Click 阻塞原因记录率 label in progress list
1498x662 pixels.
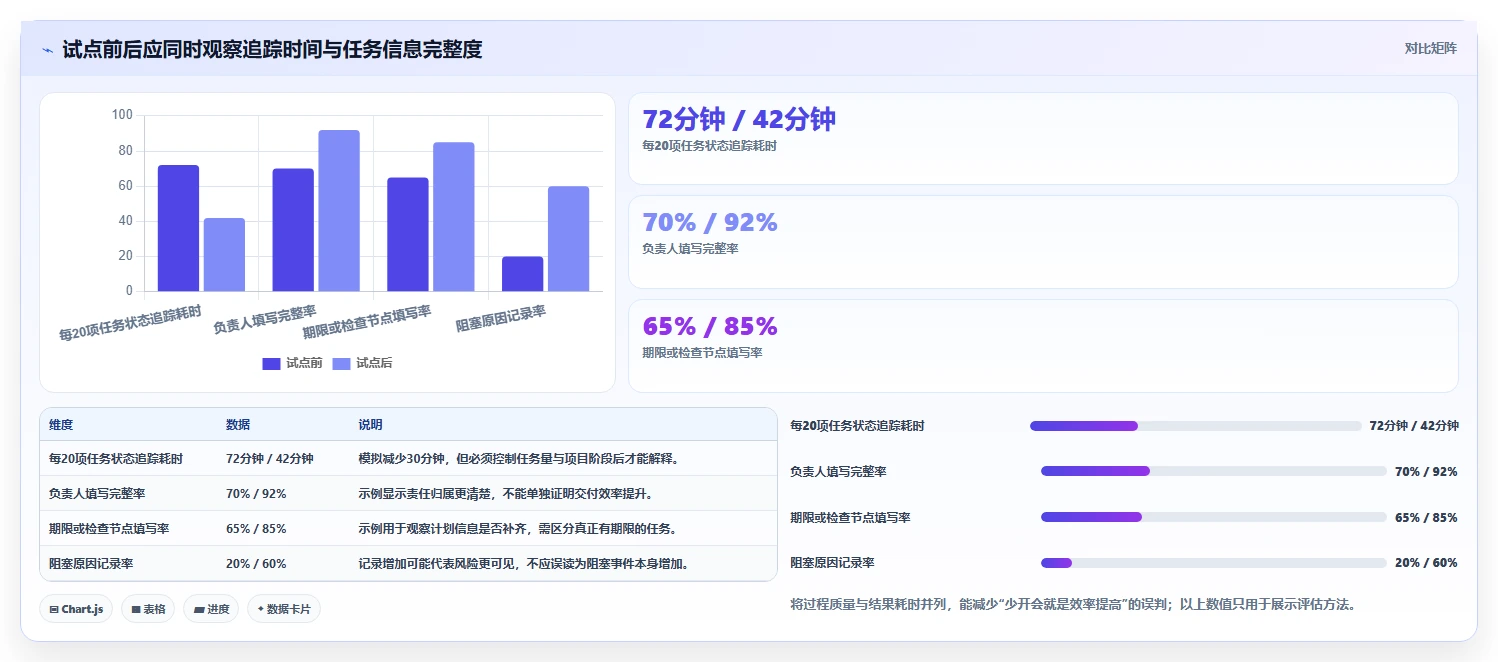832,563
